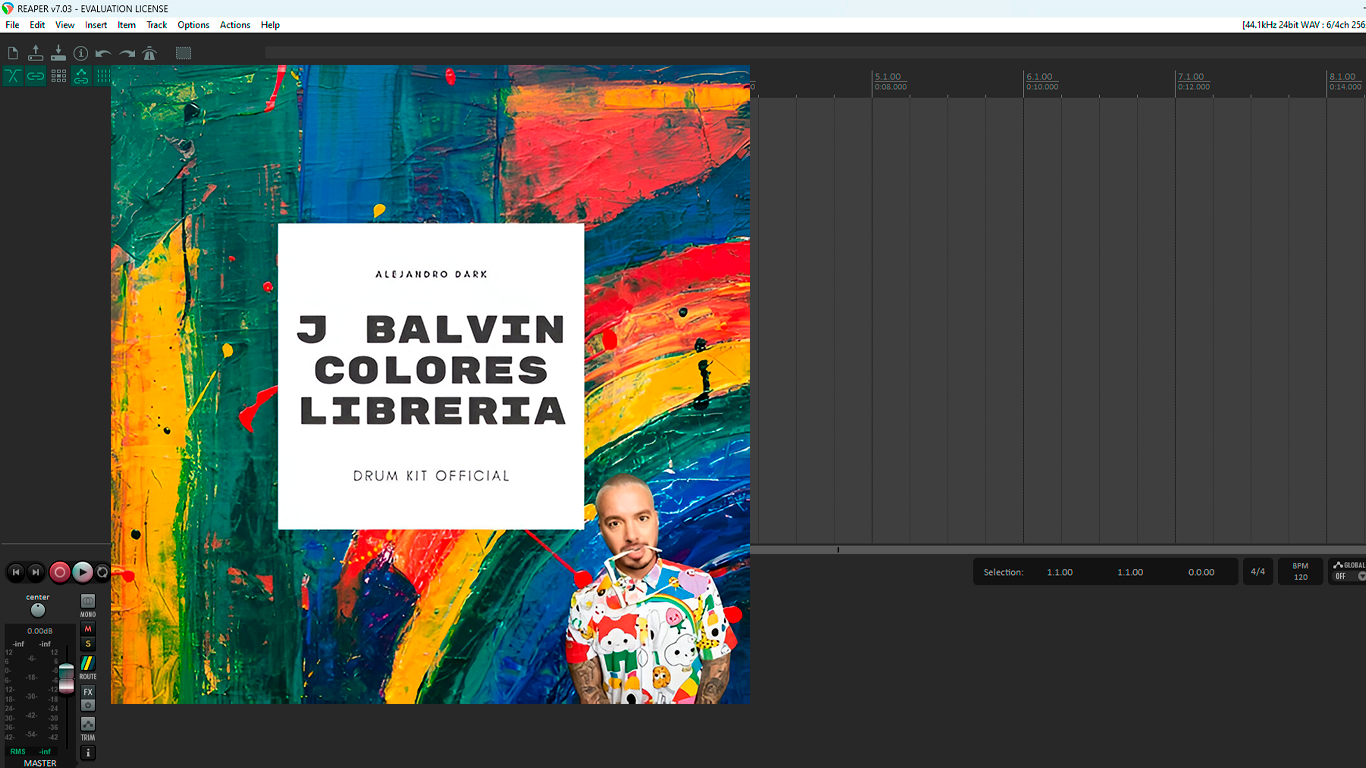The width and height of the screenshot is (1366, 768).
Task: Toggle envelope-points-move-with-items icon
Action: 81,76
